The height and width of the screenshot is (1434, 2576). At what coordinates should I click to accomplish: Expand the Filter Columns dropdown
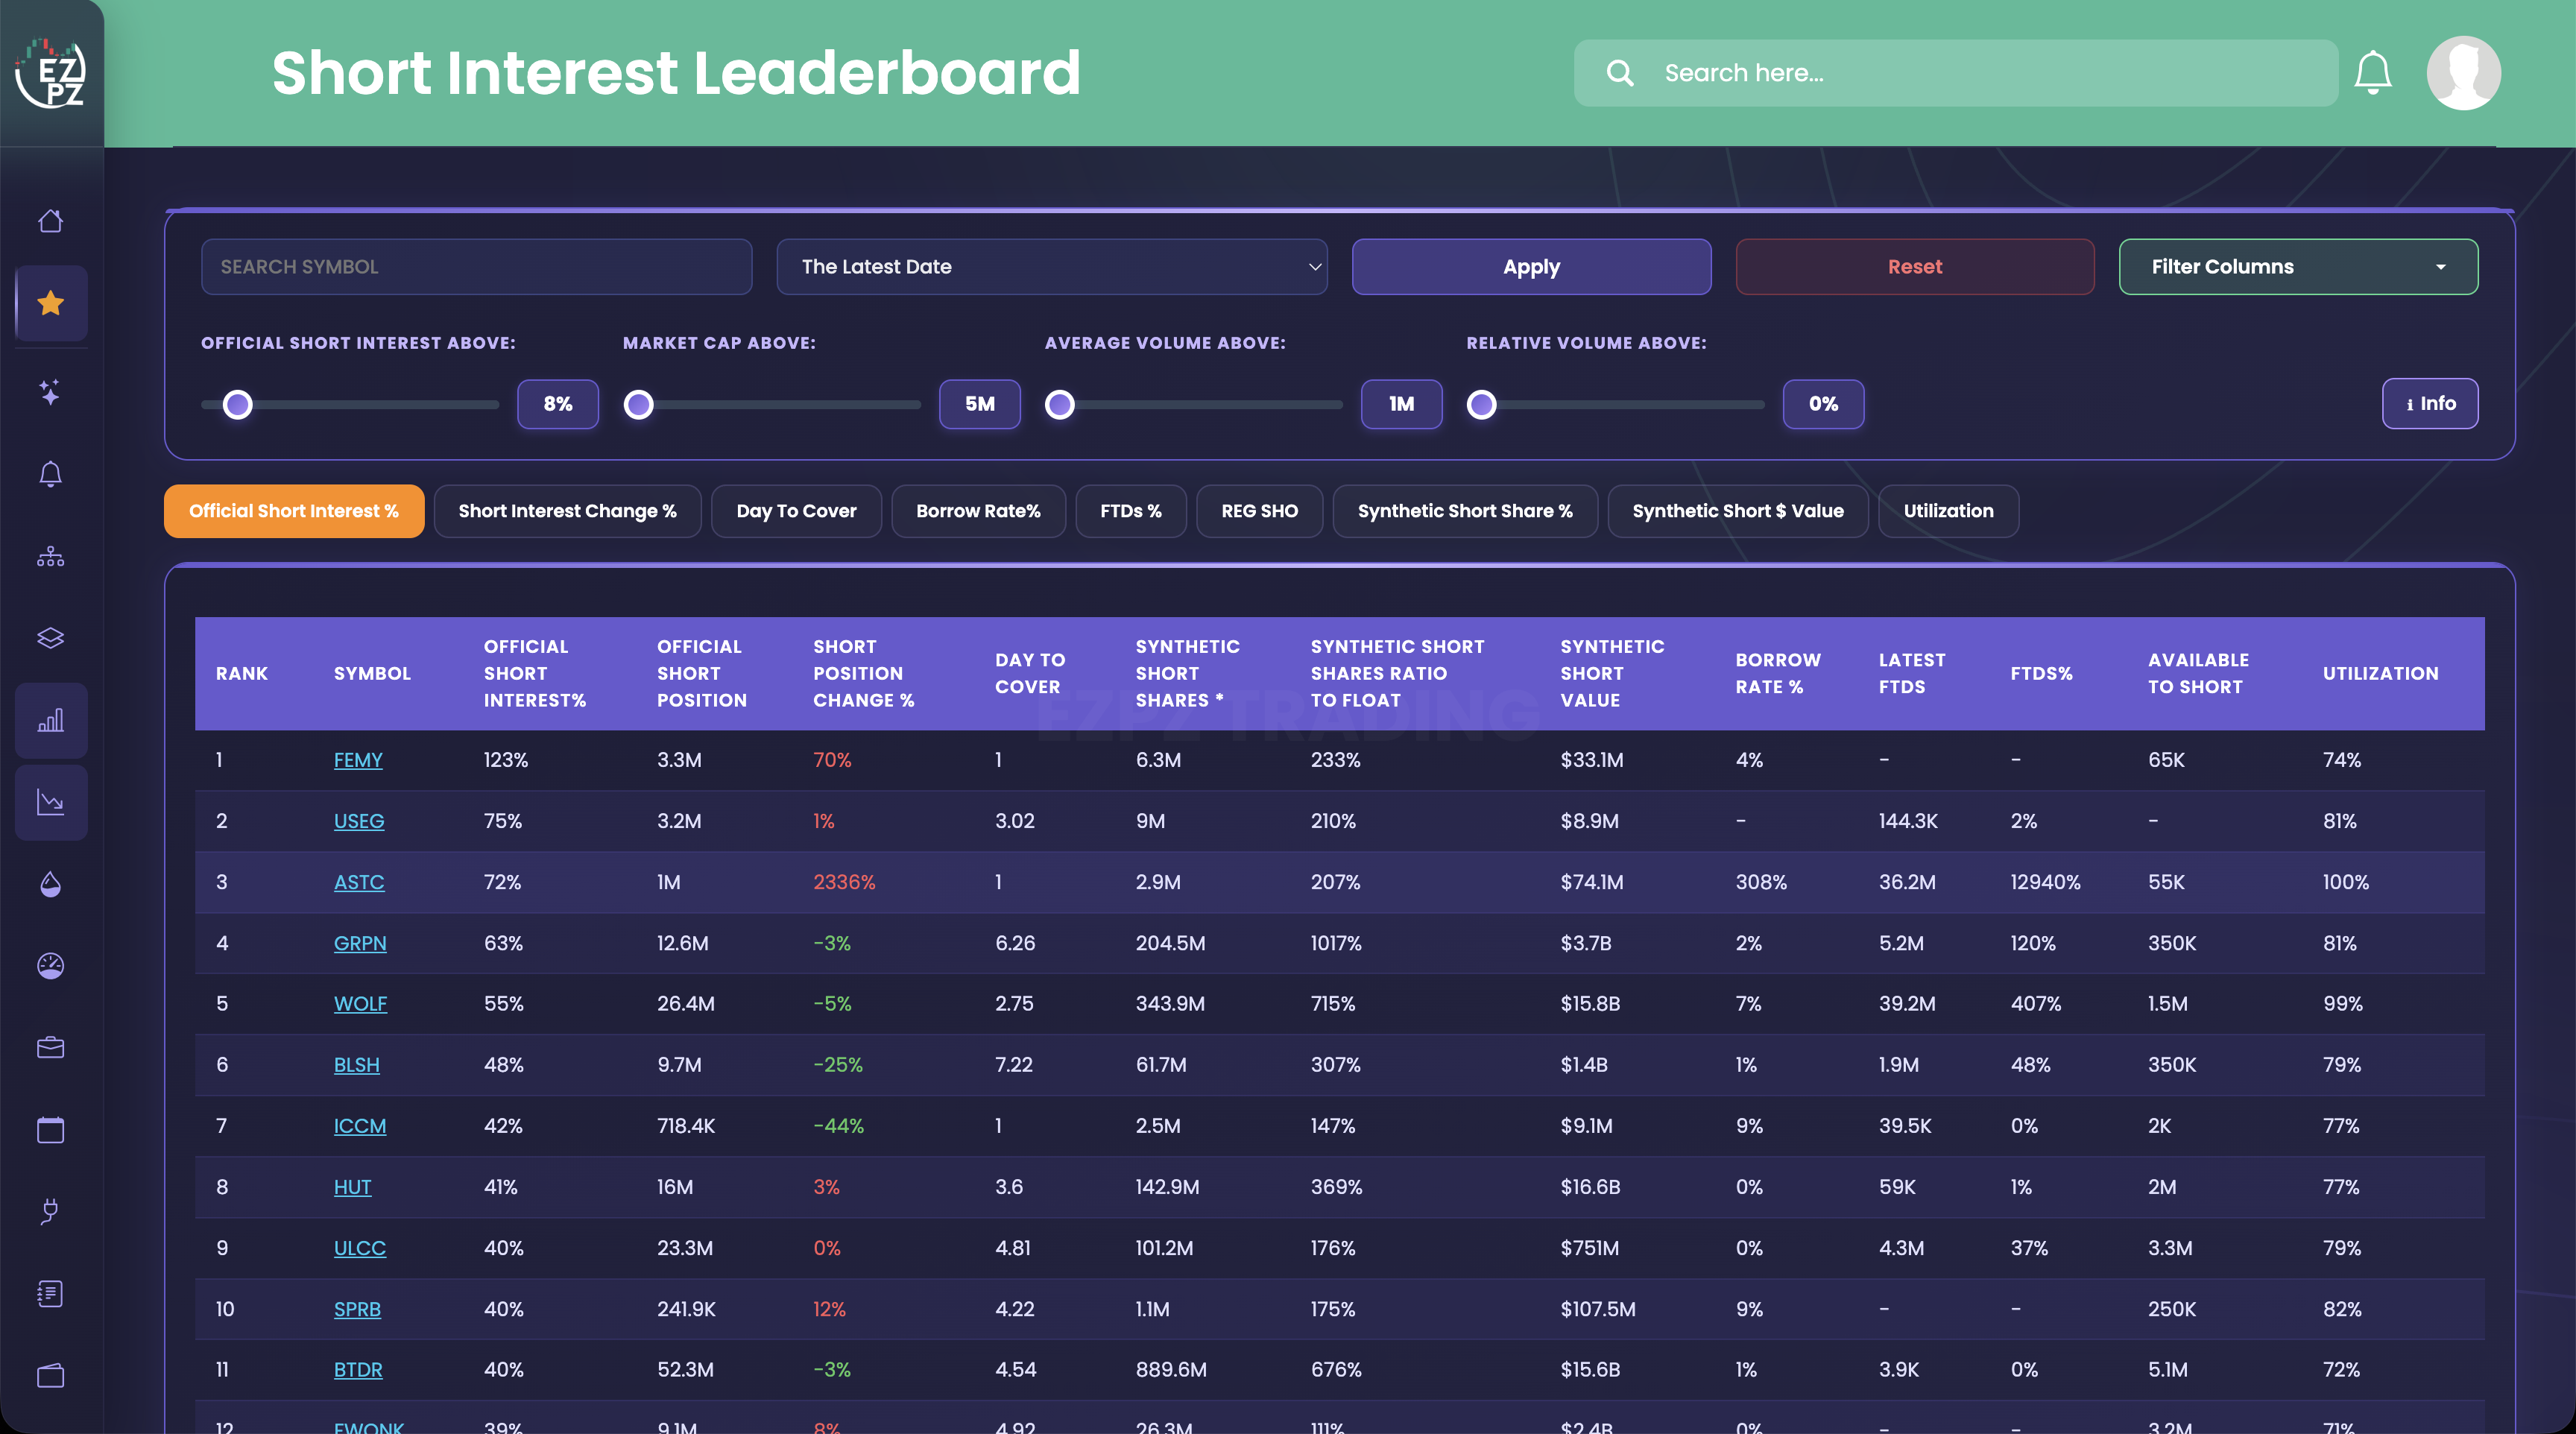click(2298, 267)
